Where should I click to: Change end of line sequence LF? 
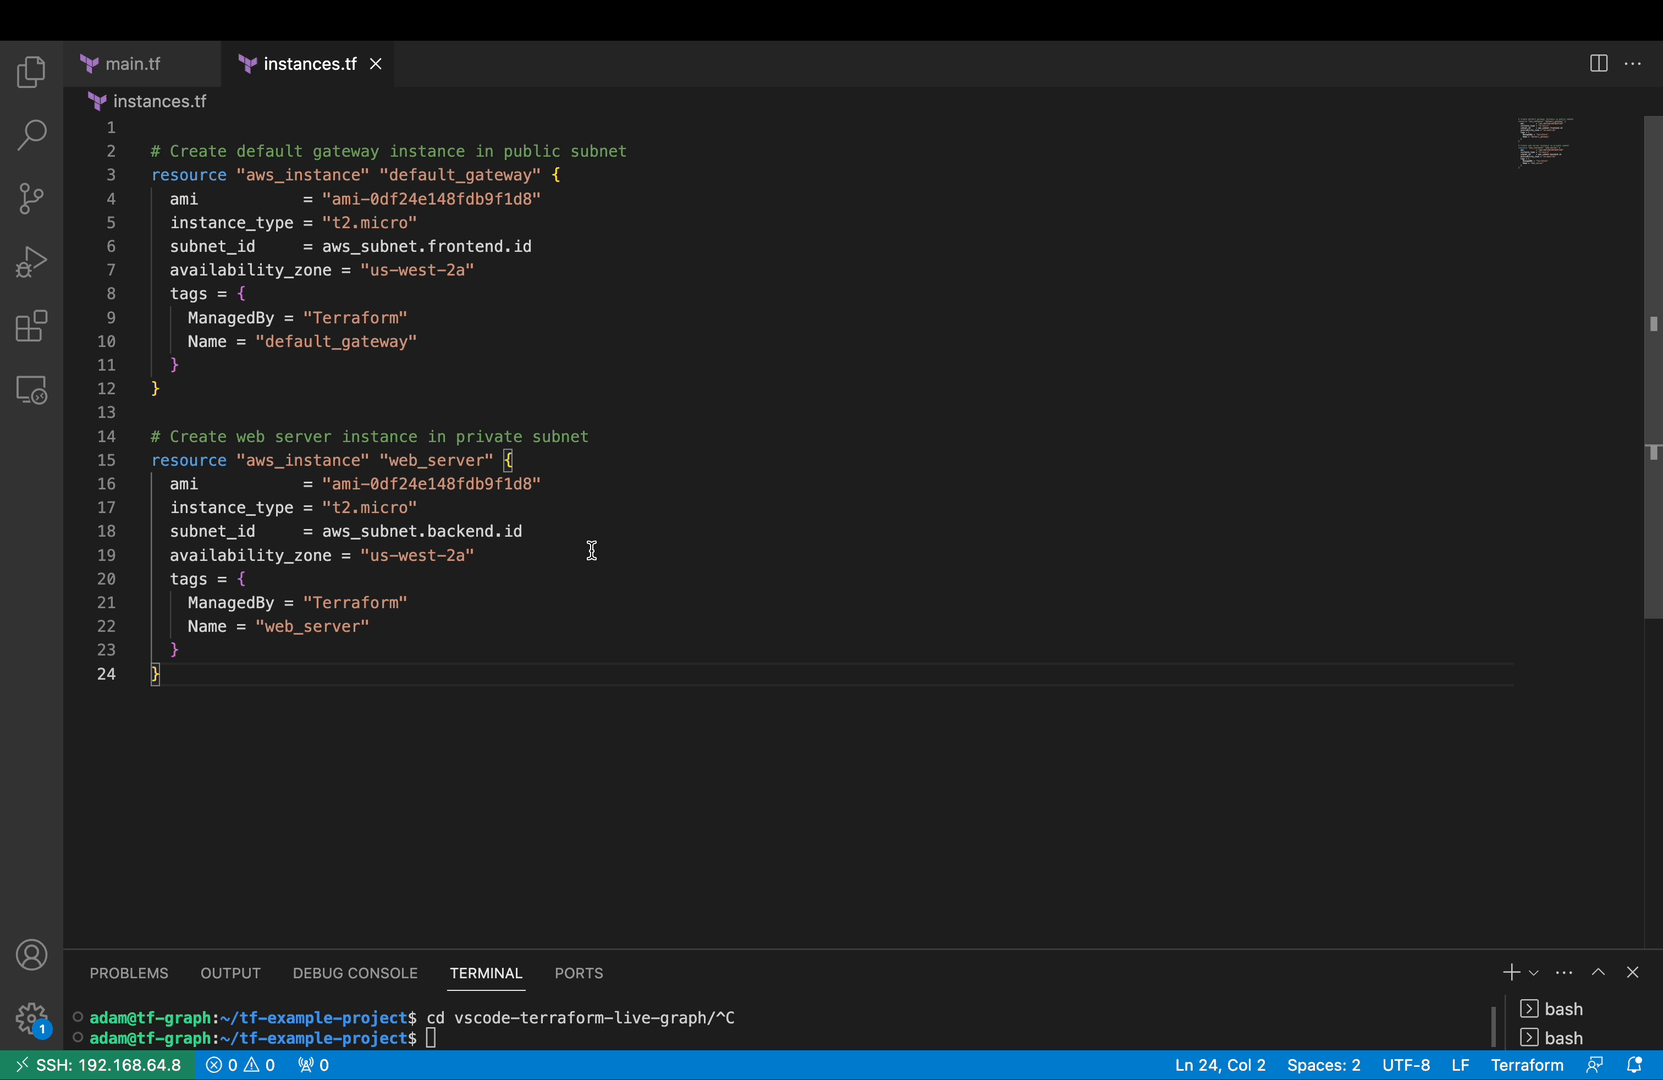pos(1460,1065)
